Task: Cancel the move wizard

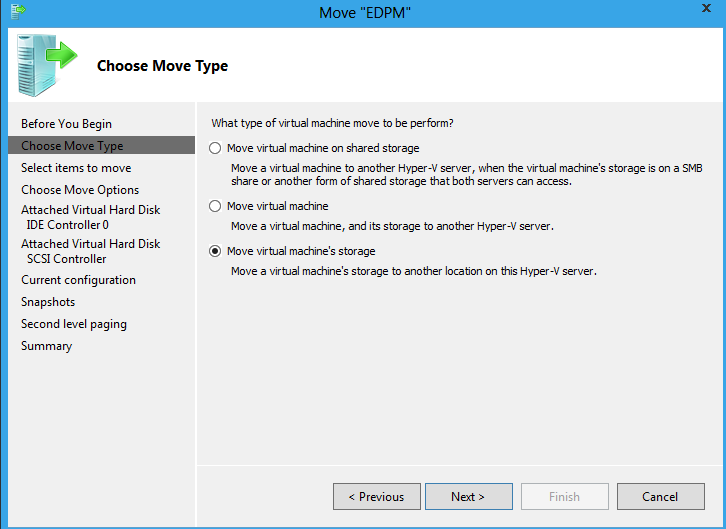Action: [661, 497]
